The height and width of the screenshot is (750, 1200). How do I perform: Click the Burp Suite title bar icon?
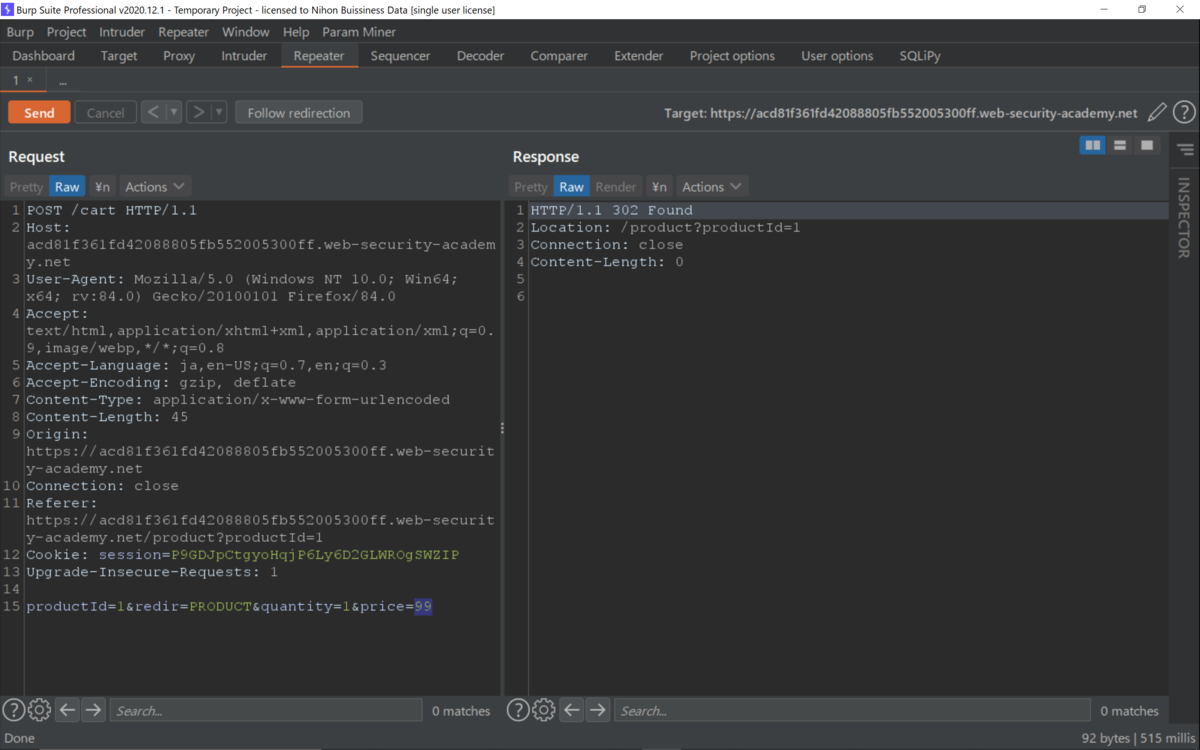(8, 9)
